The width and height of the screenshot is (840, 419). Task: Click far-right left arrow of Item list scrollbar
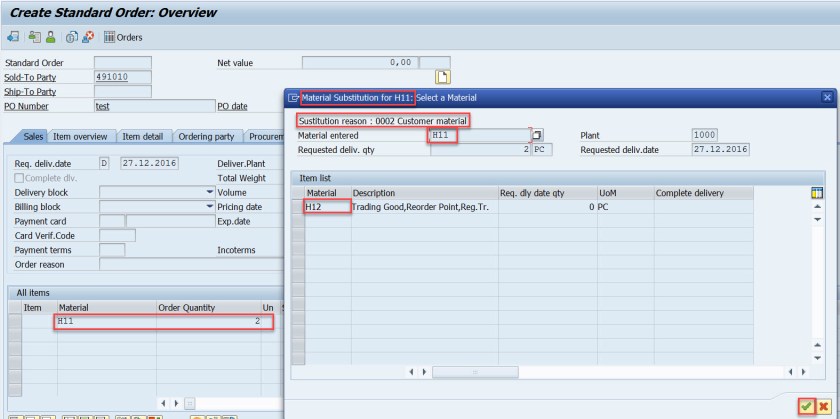pyautogui.click(x=792, y=372)
